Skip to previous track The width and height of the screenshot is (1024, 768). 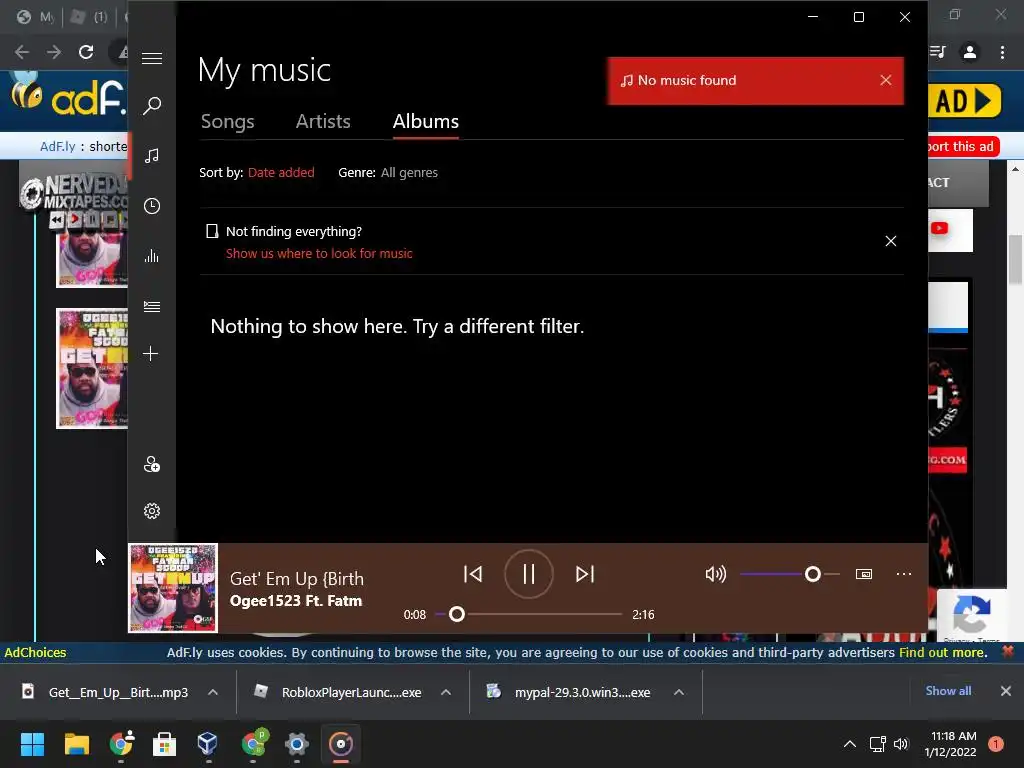473,574
